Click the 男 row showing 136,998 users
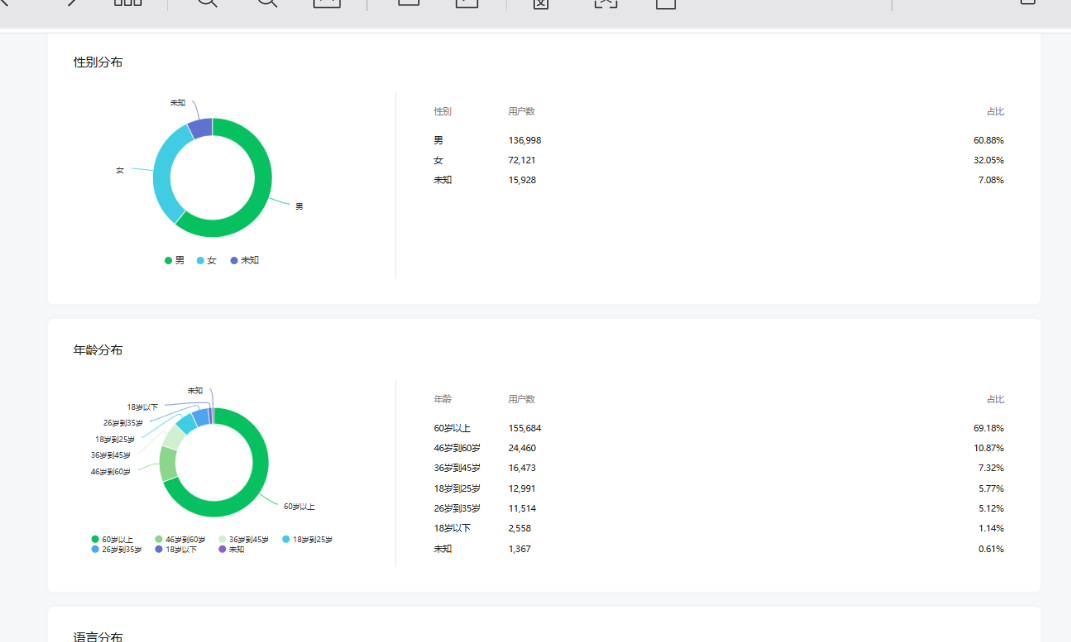Screen dimensions: 1071x642 coord(719,140)
